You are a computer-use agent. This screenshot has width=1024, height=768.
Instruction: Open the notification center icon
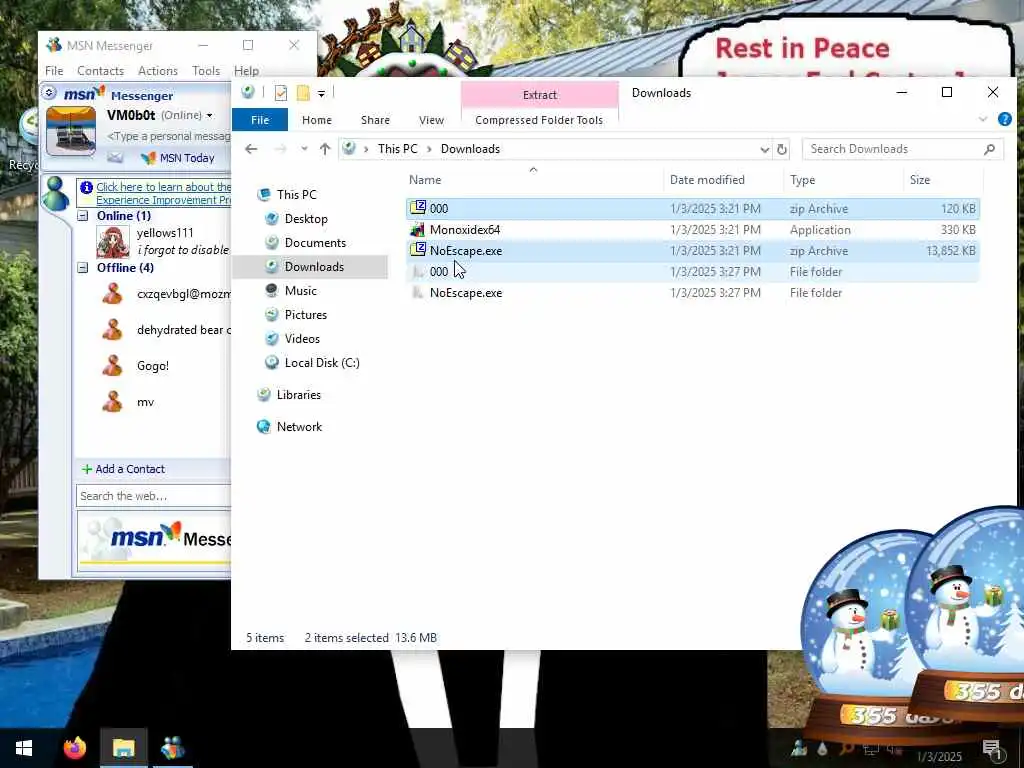point(992,749)
